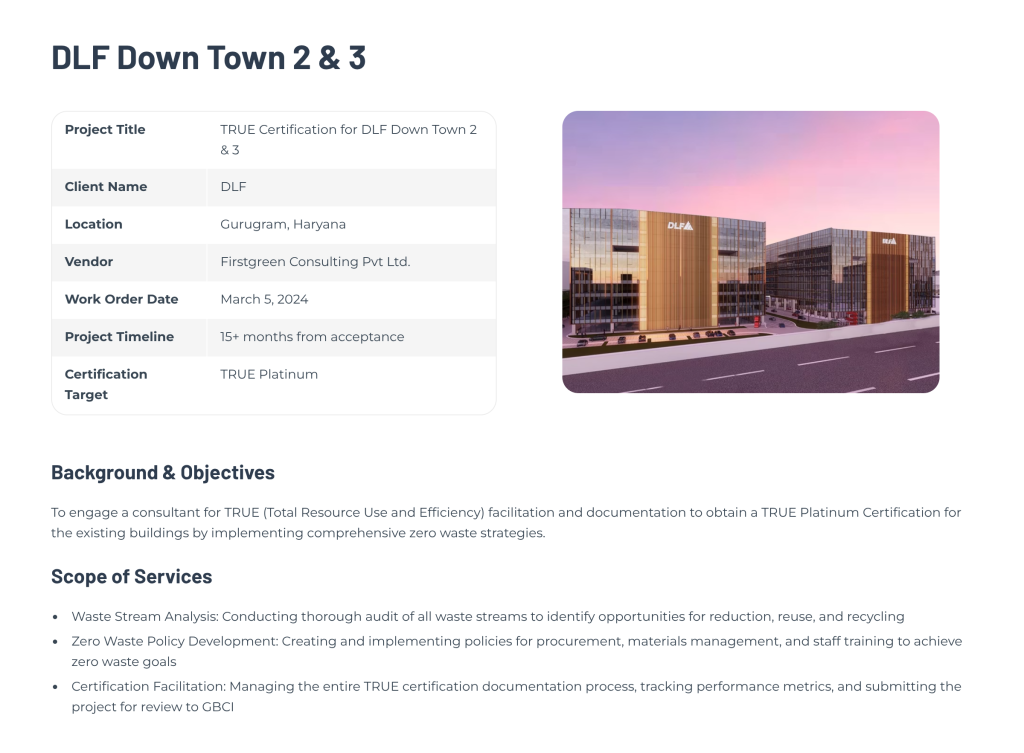Click the 'March 5, 2024' date value
Screen dimensions: 1024x753
264,299
